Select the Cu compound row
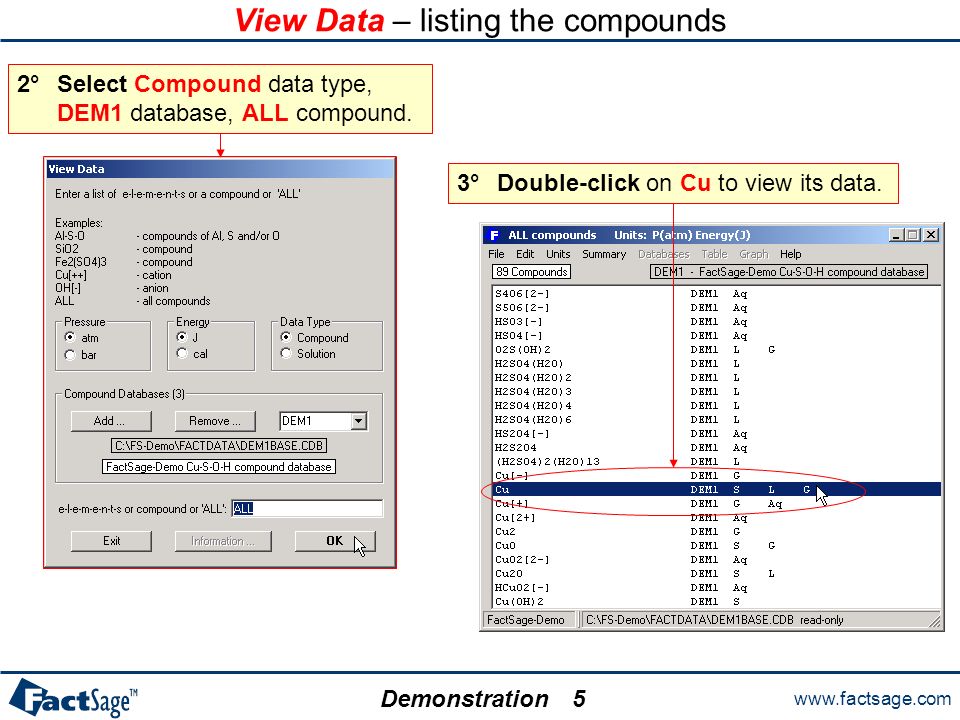 (716, 489)
